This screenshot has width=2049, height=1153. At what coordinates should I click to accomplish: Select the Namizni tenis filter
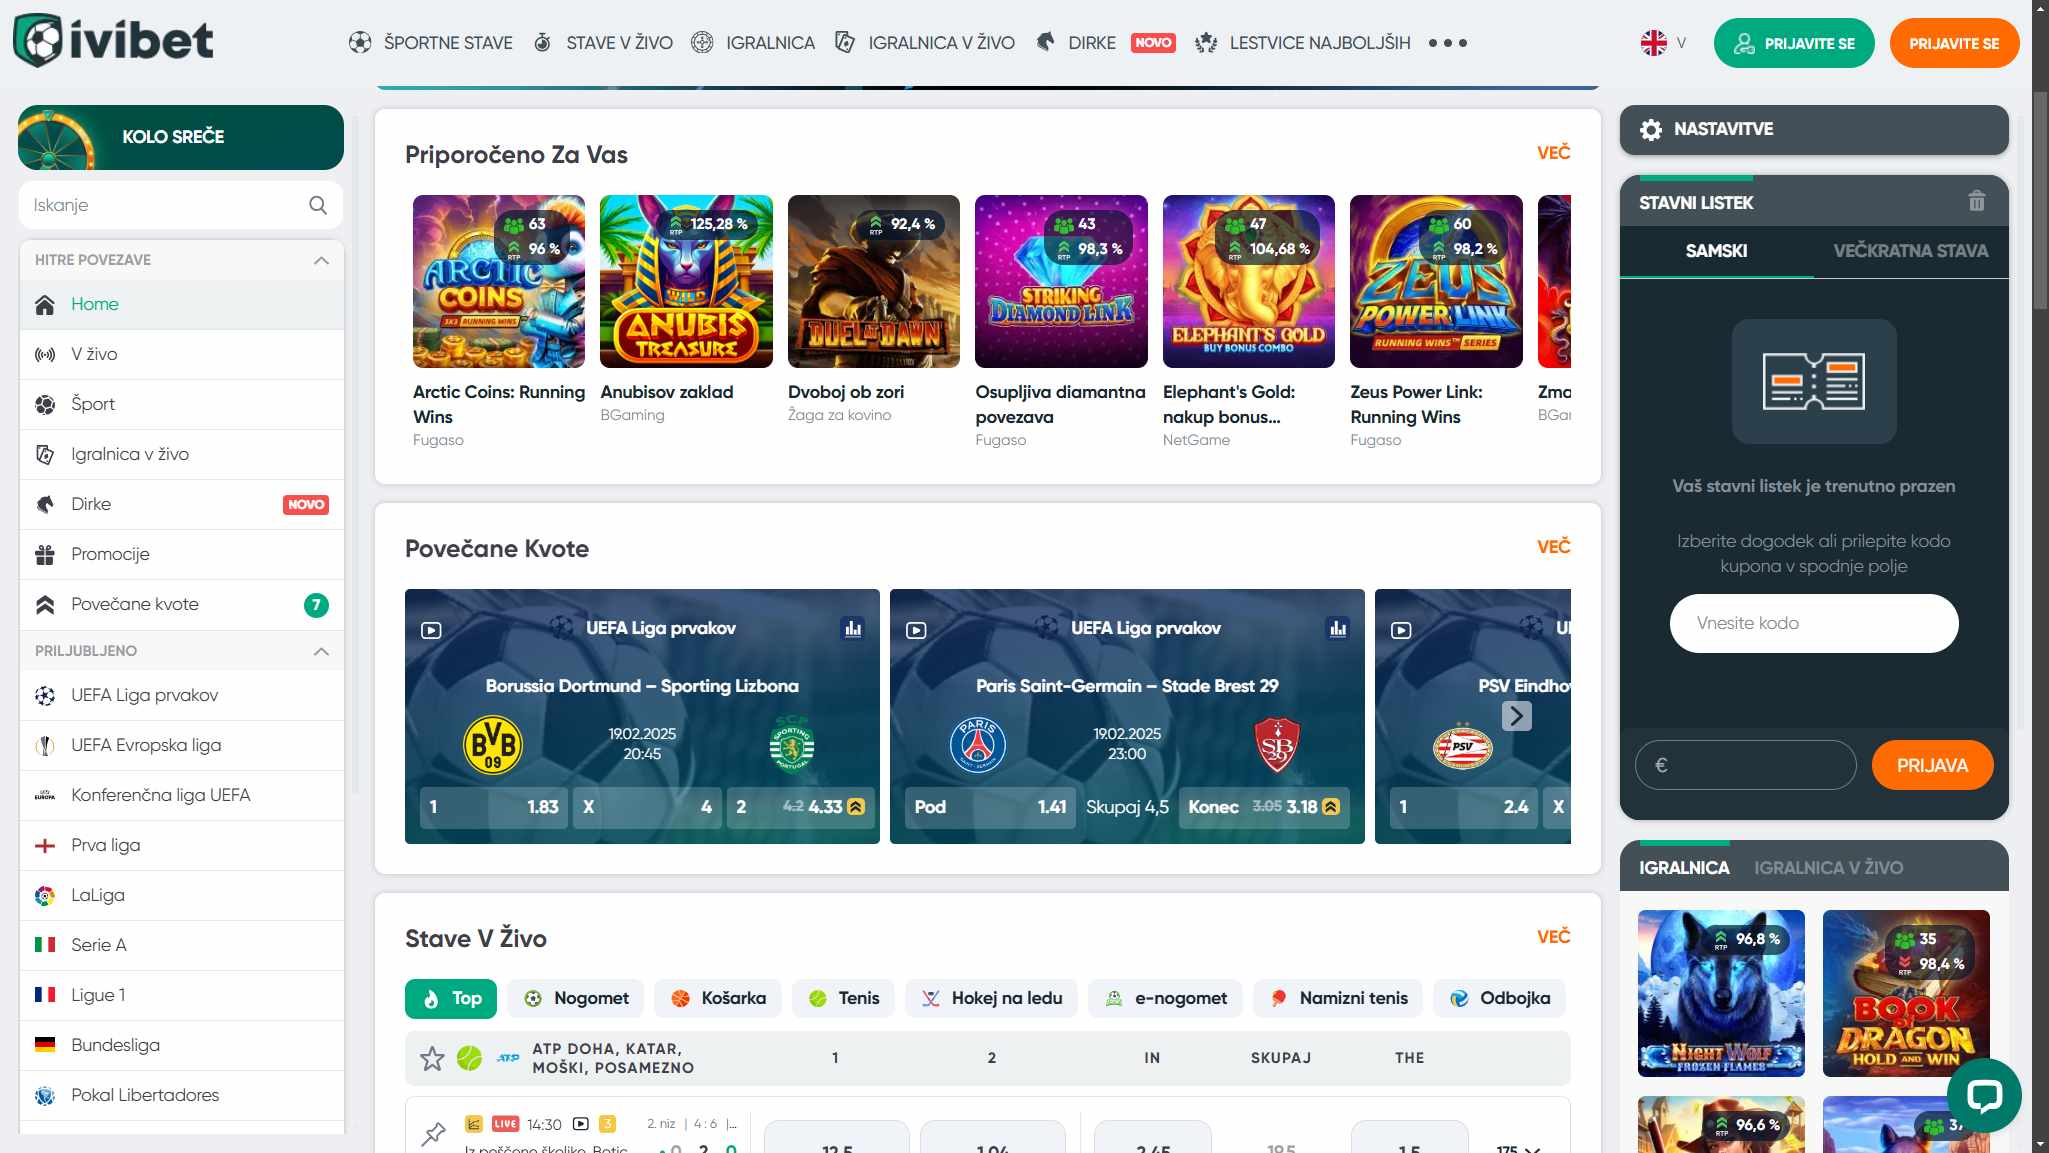coord(1338,999)
